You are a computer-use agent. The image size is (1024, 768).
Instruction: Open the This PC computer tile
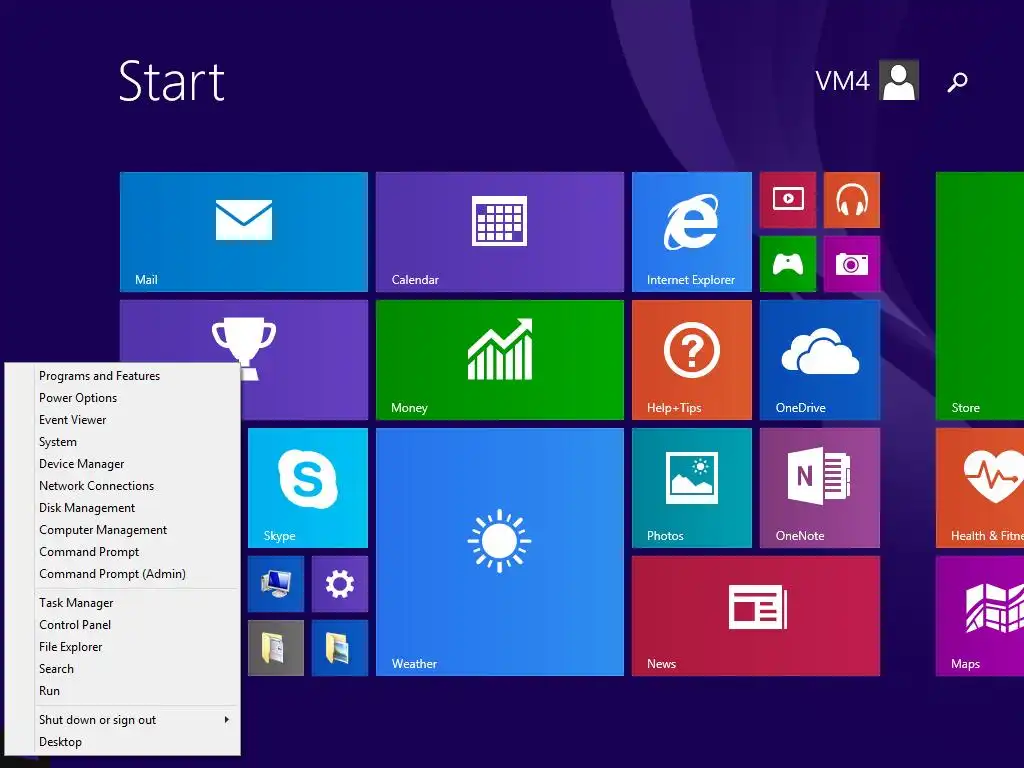[x=276, y=584]
